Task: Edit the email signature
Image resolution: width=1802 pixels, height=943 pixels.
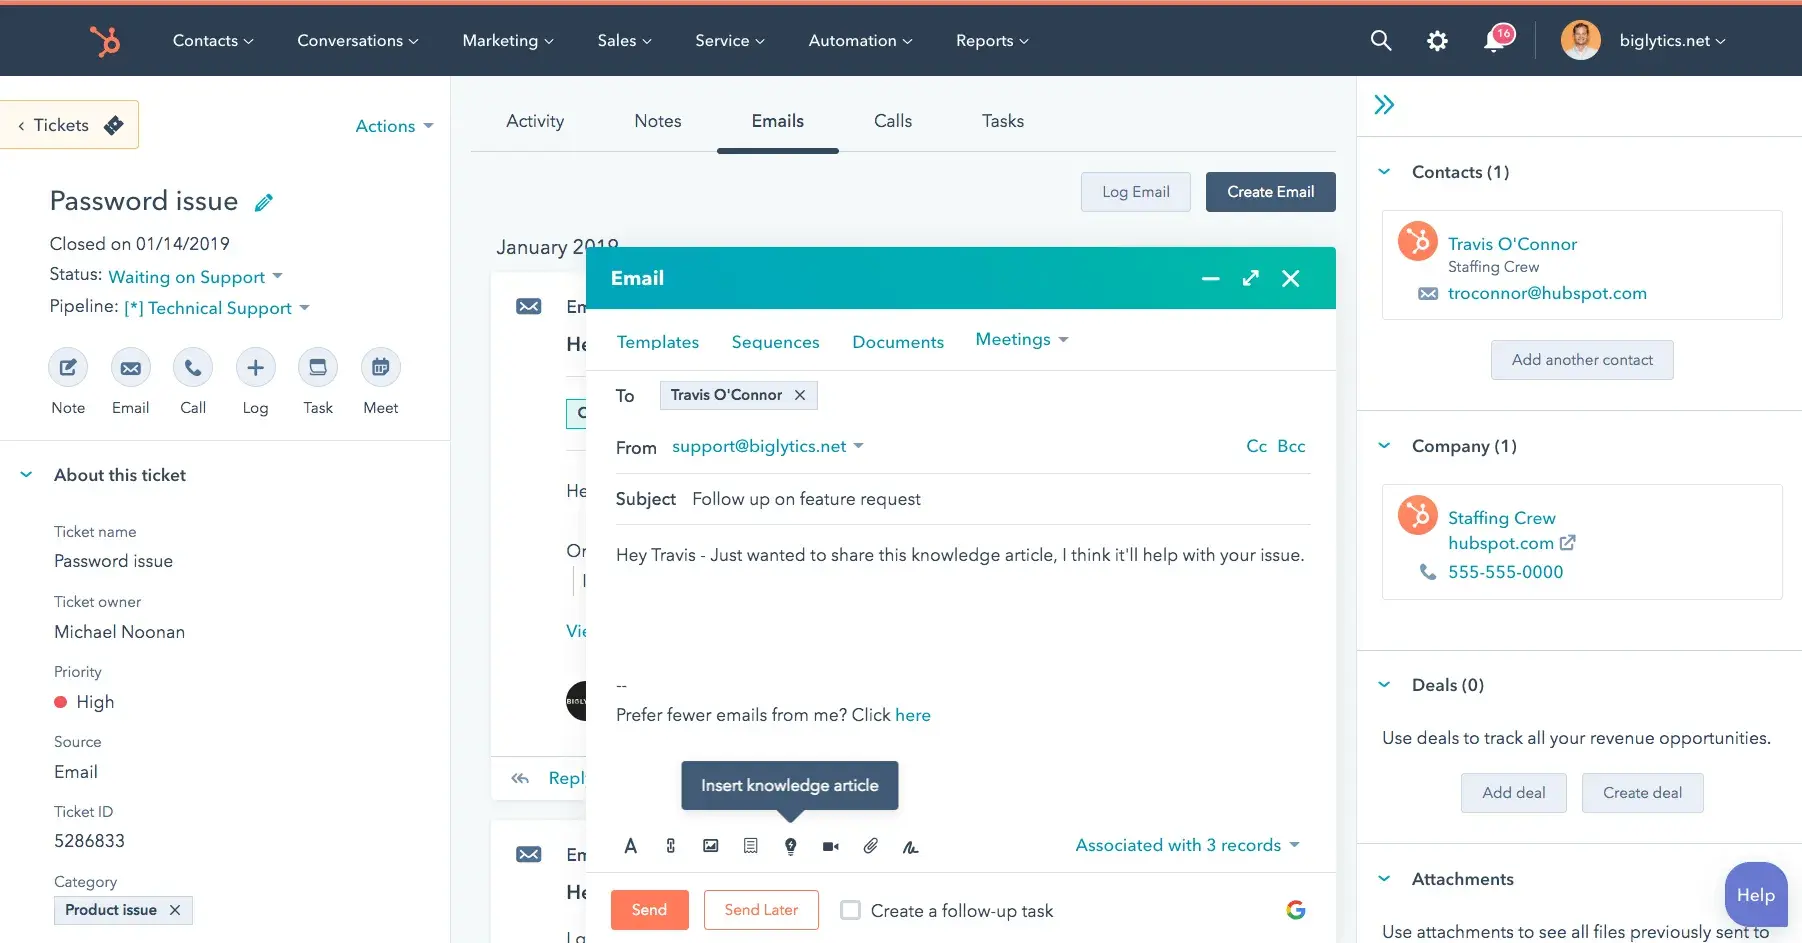Action: coord(910,846)
